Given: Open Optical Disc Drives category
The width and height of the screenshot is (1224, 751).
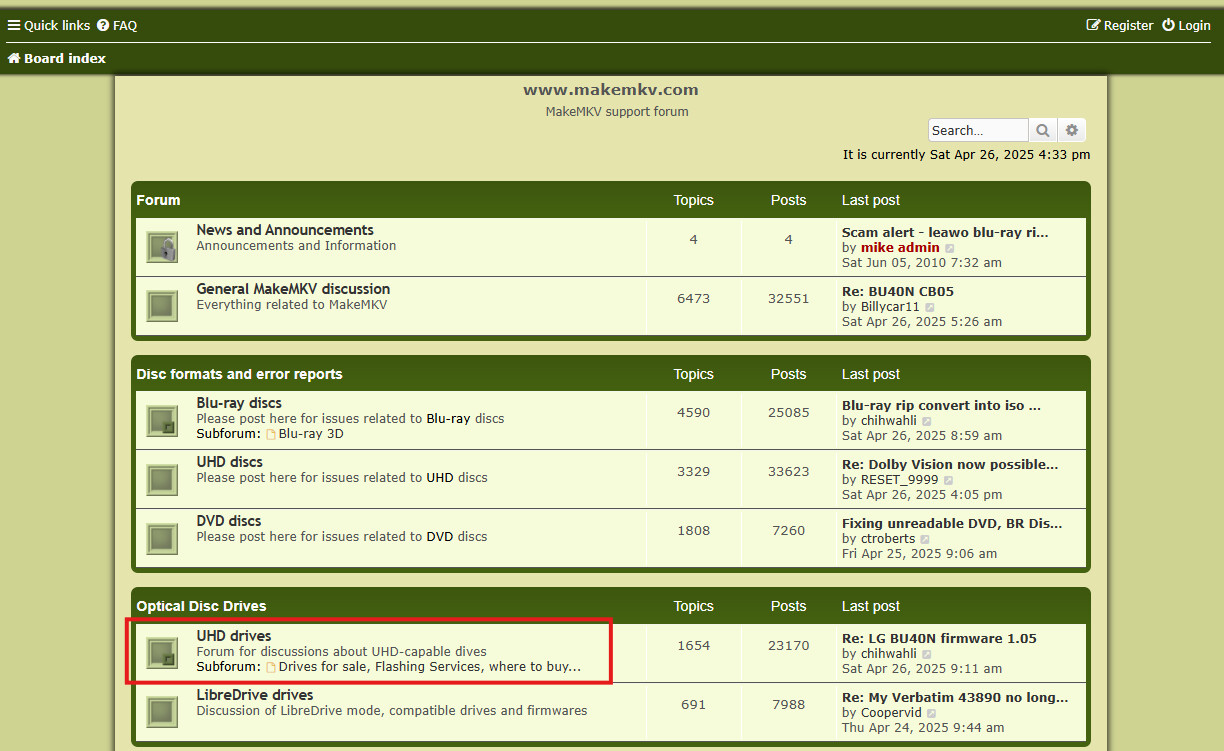Looking at the screenshot, I should tap(201, 606).
